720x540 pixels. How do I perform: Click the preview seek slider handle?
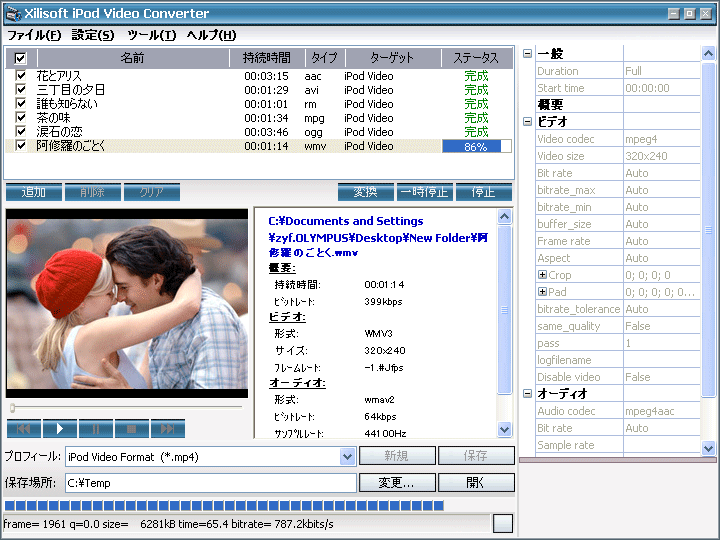coord(12,407)
